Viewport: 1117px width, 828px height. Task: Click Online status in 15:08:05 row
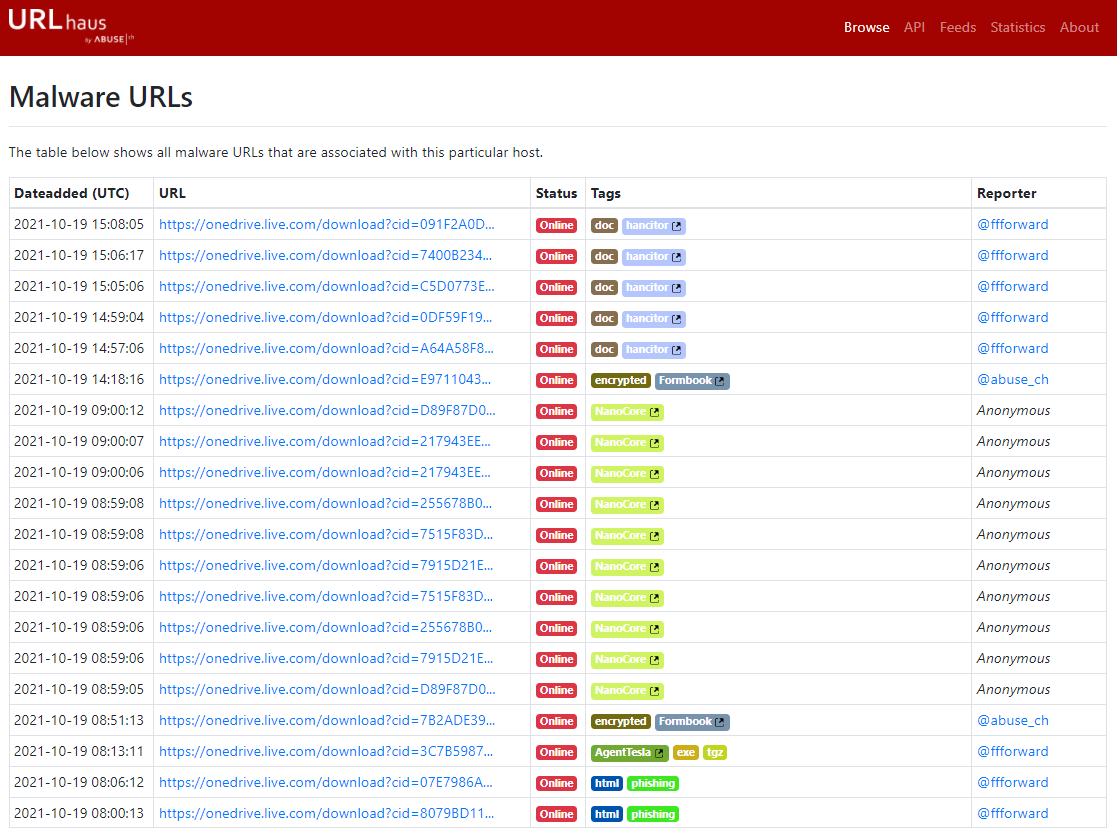point(556,226)
